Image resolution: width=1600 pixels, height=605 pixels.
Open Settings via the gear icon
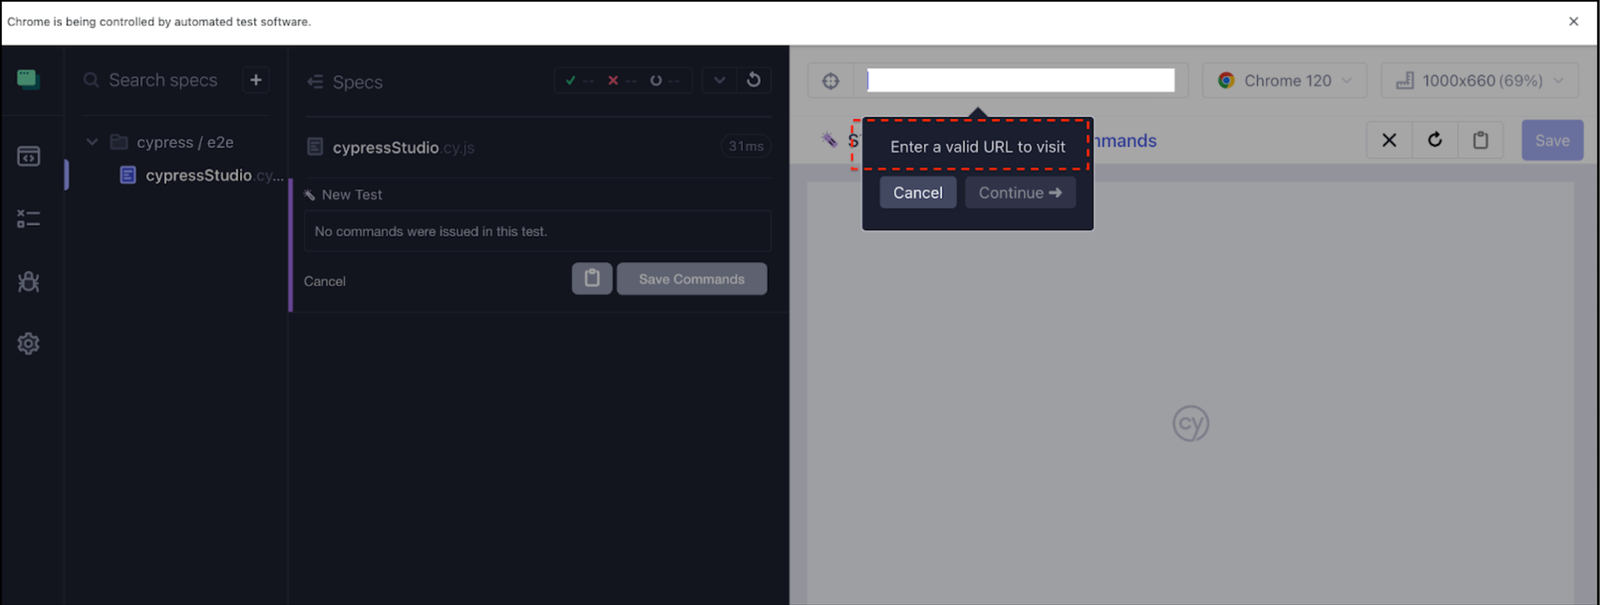click(x=28, y=344)
